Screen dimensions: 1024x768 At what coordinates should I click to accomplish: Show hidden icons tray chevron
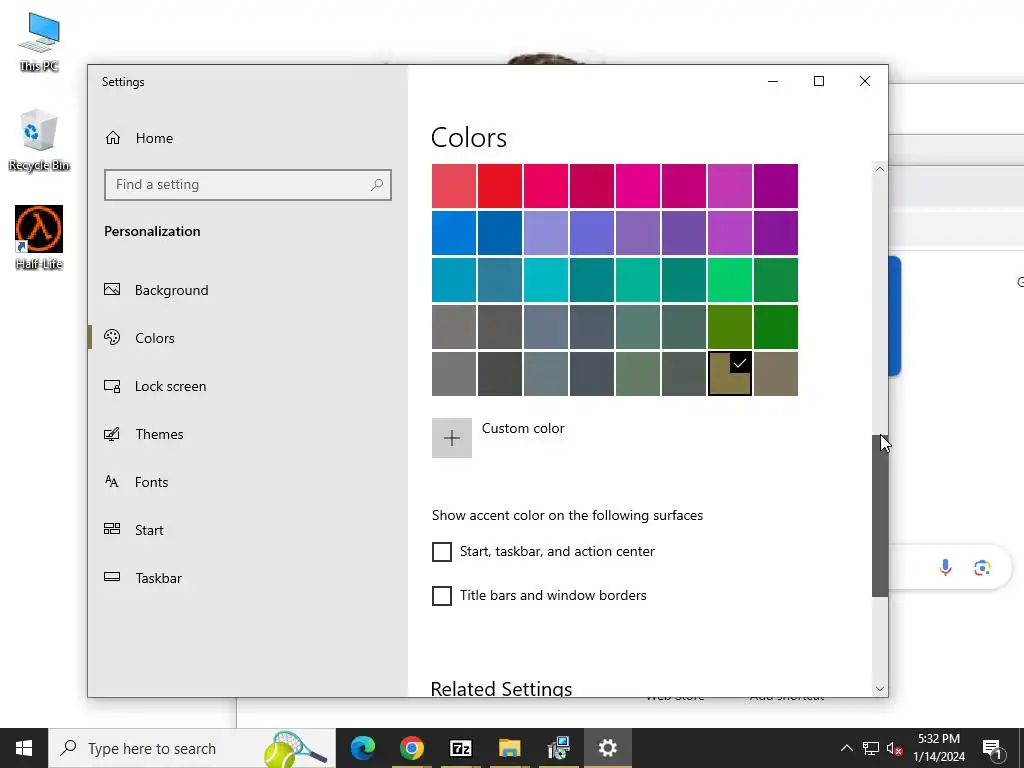[846, 748]
